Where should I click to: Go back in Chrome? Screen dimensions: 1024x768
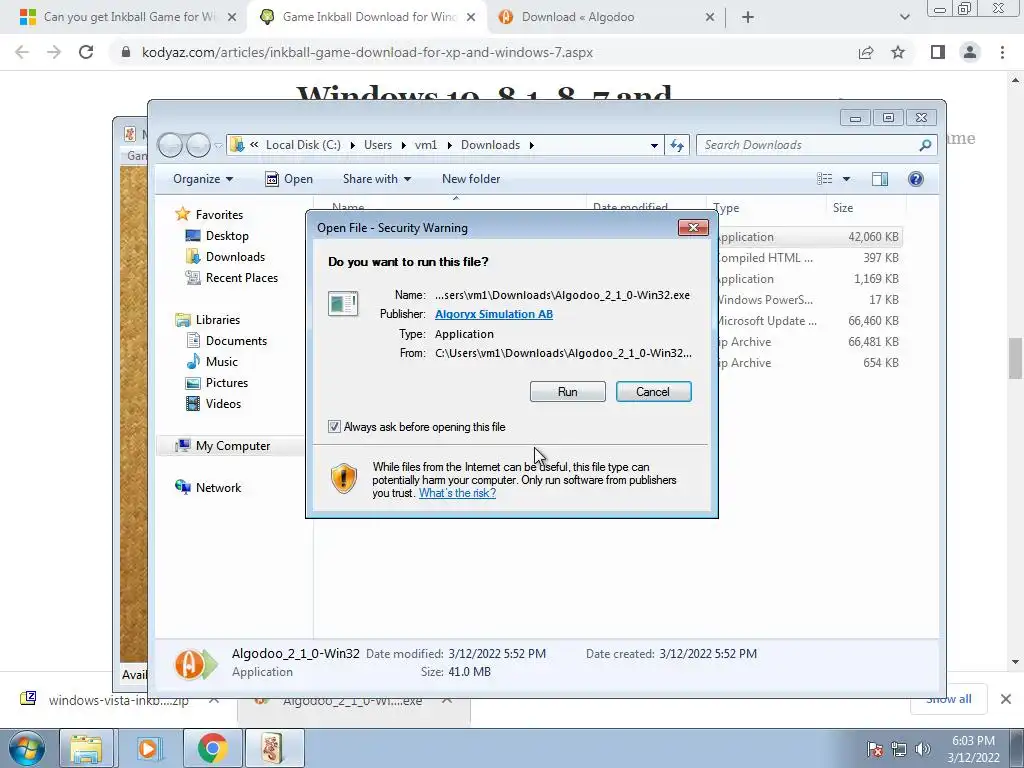22,52
